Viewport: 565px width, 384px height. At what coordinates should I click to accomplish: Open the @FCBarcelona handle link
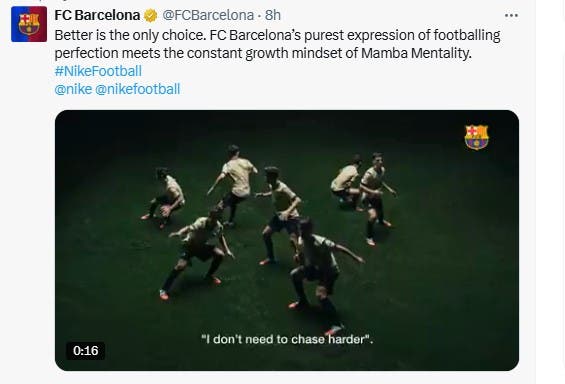(x=208, y=15)
